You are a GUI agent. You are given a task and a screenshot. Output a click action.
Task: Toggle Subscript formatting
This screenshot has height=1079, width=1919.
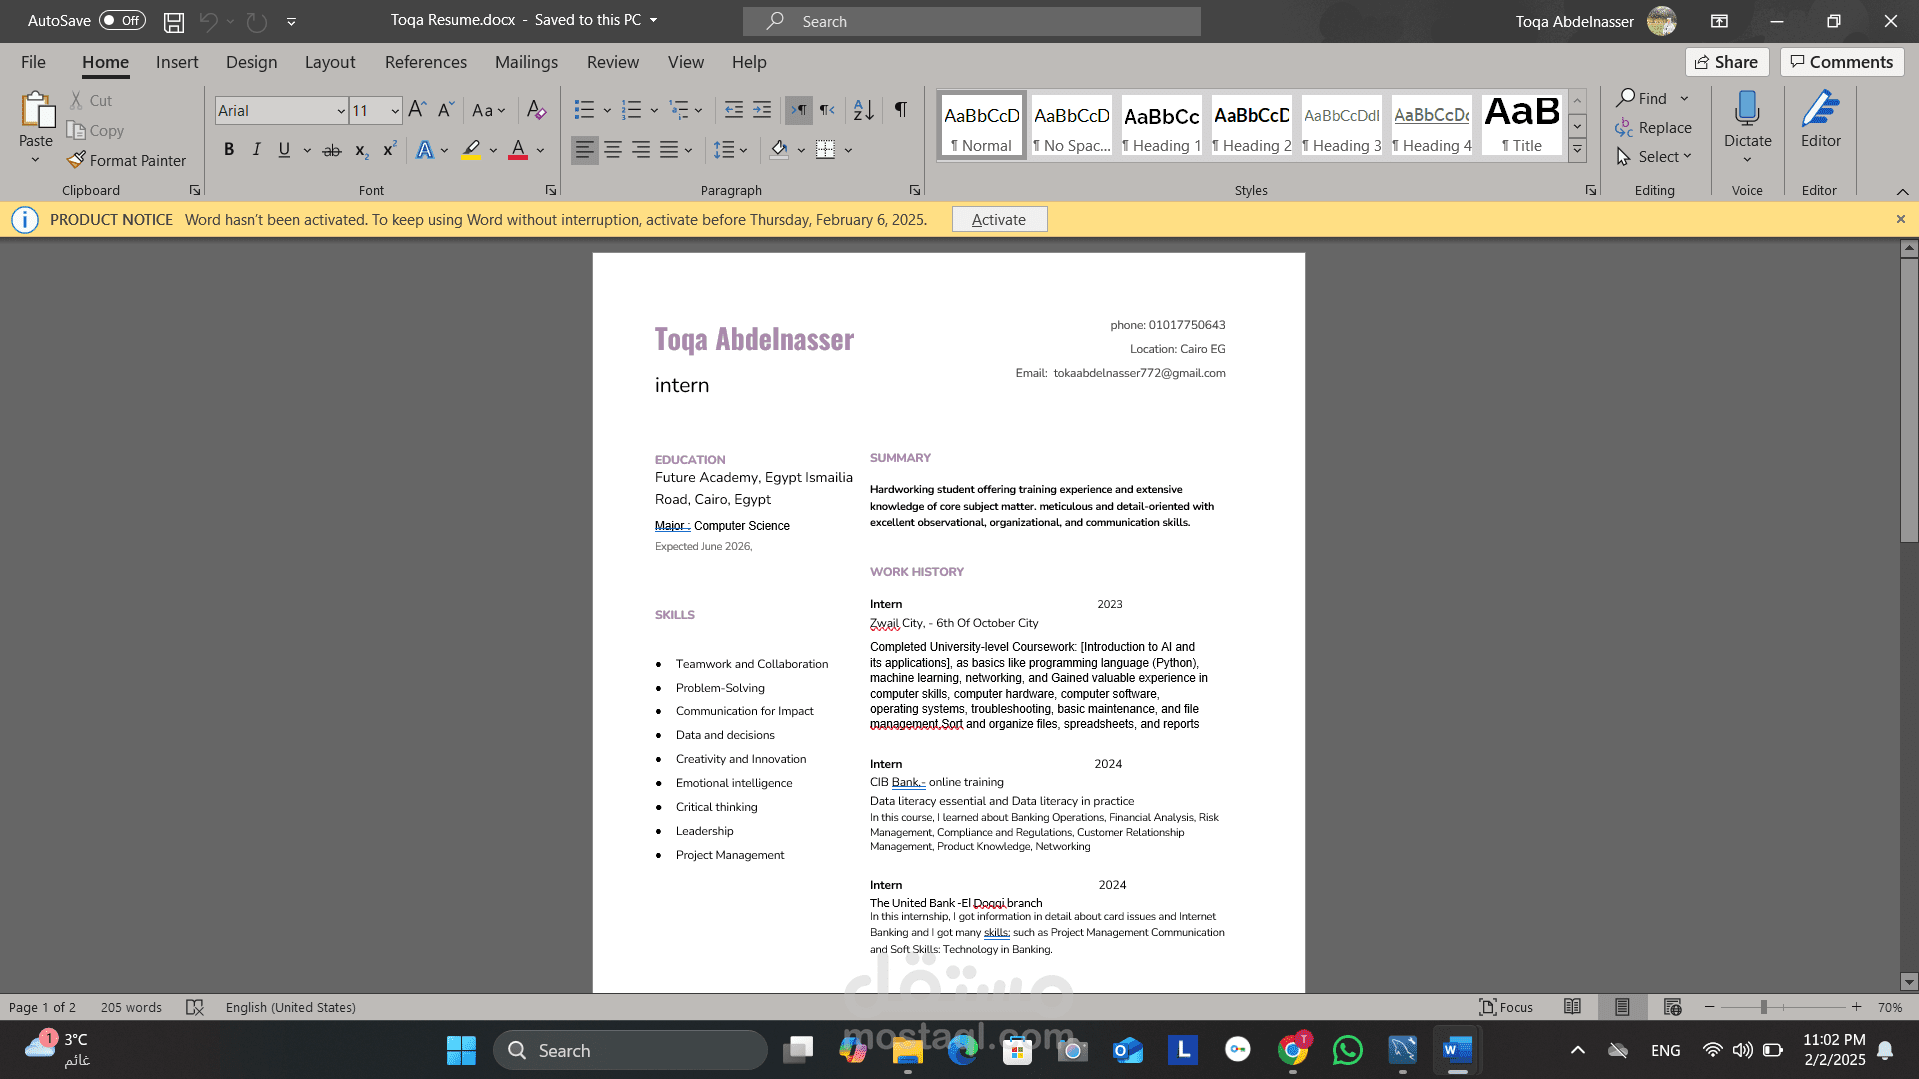[x=361, y=150]
